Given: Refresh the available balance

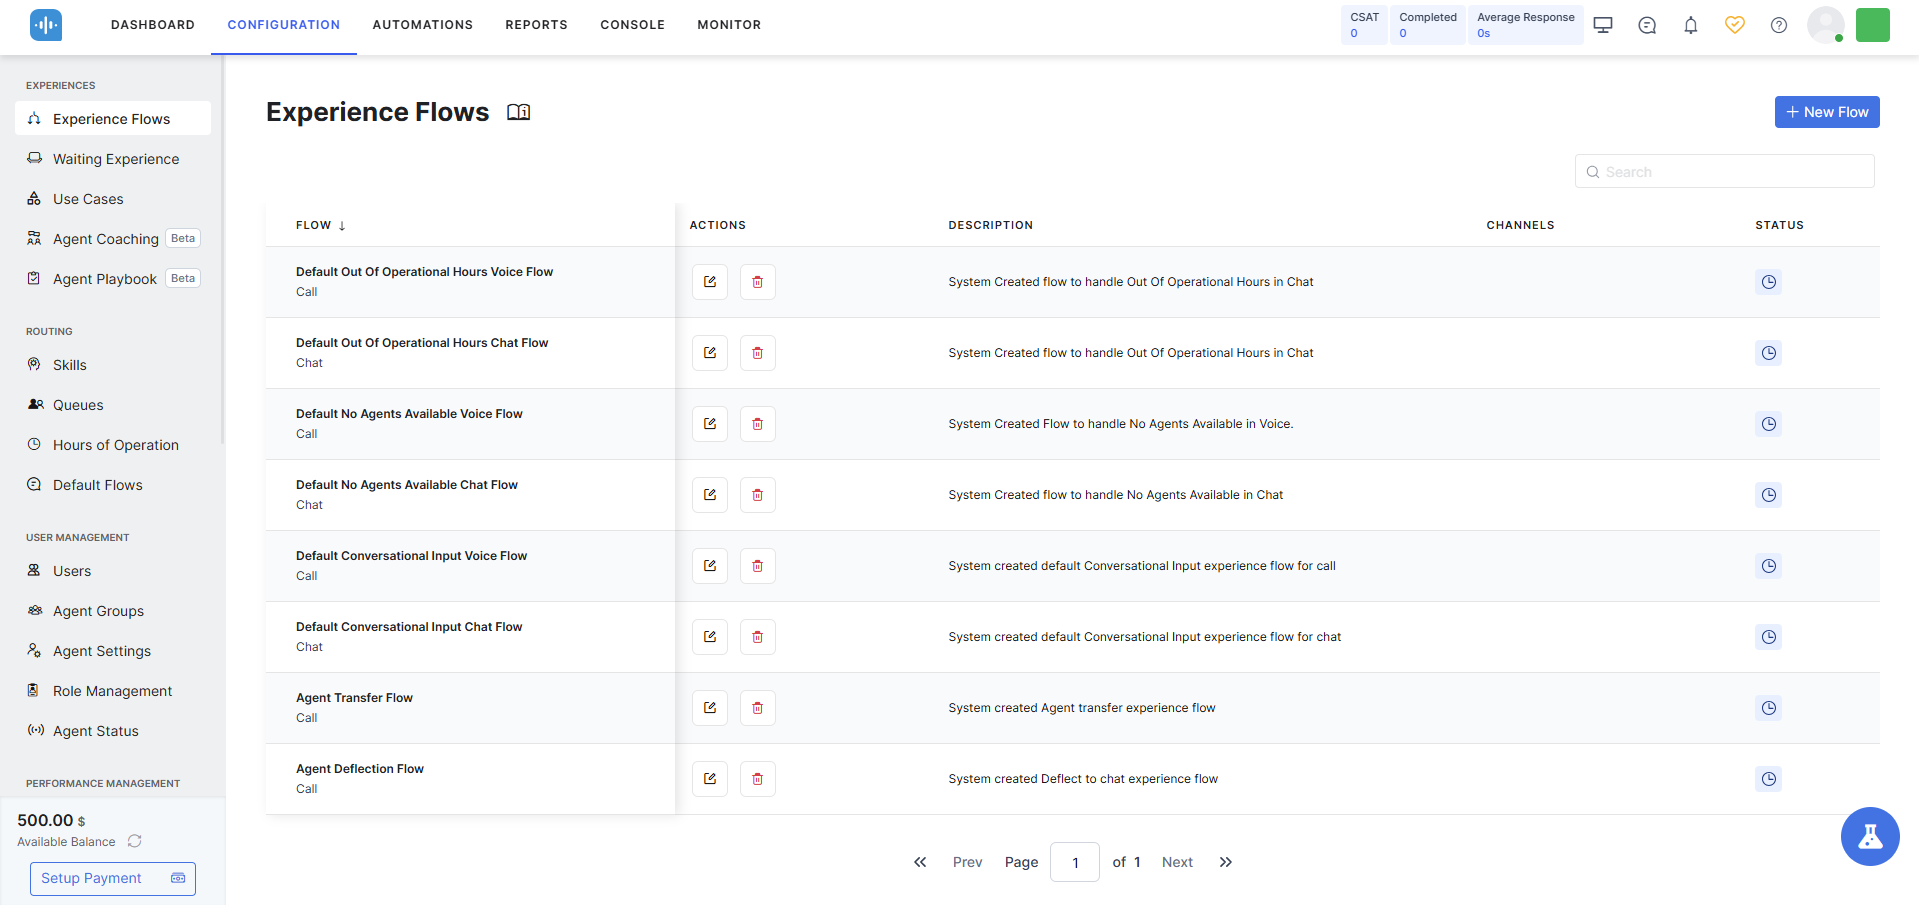Looking at the screenshot, I should (135, 841).
